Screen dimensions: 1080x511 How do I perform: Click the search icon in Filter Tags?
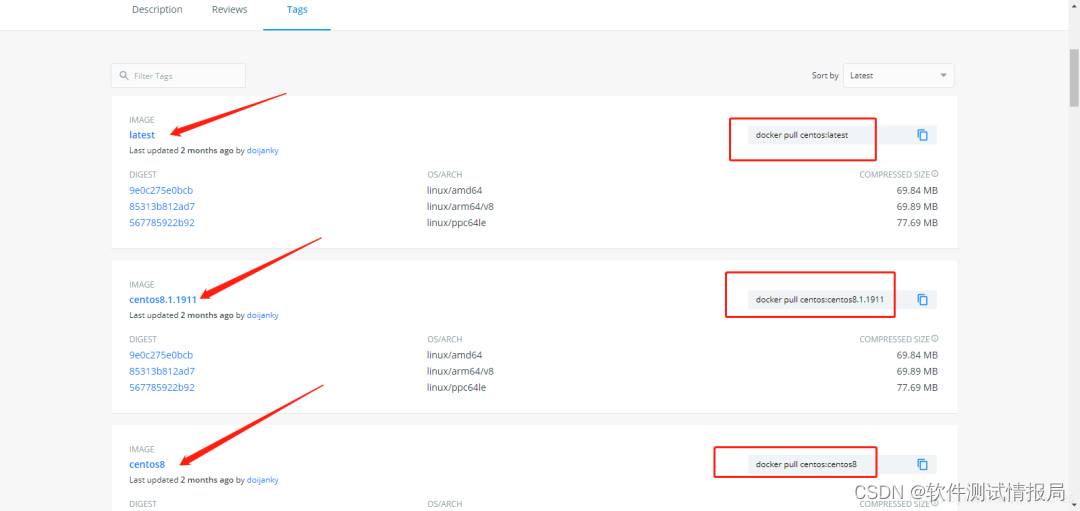pos(124,76)
